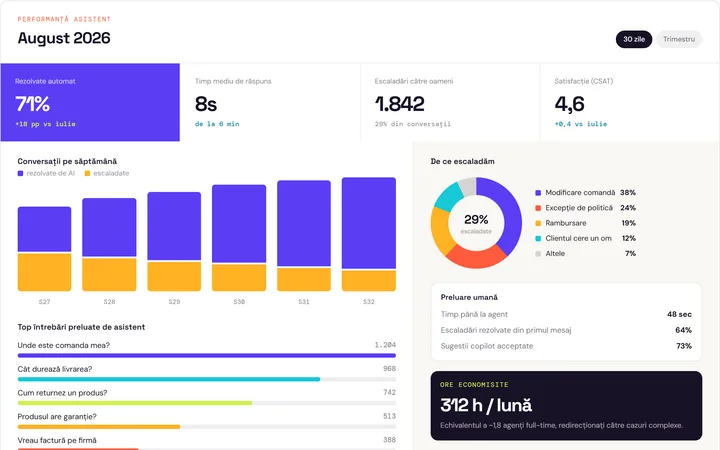Click the 'de la 6 min' label
Image resolution: width=720 pixels, height=450 pixels.
(x=217, y=124)
